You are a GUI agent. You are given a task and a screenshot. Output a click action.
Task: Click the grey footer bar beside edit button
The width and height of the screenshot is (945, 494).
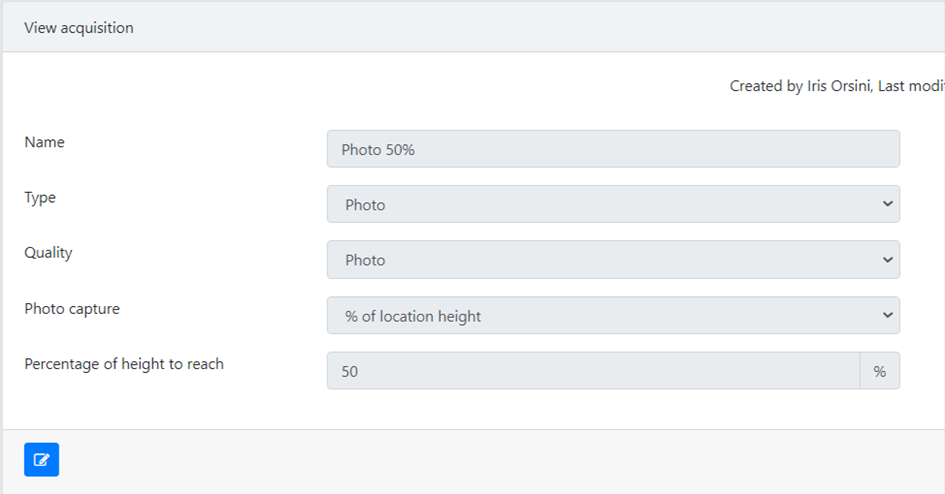[x=500, y=461]
